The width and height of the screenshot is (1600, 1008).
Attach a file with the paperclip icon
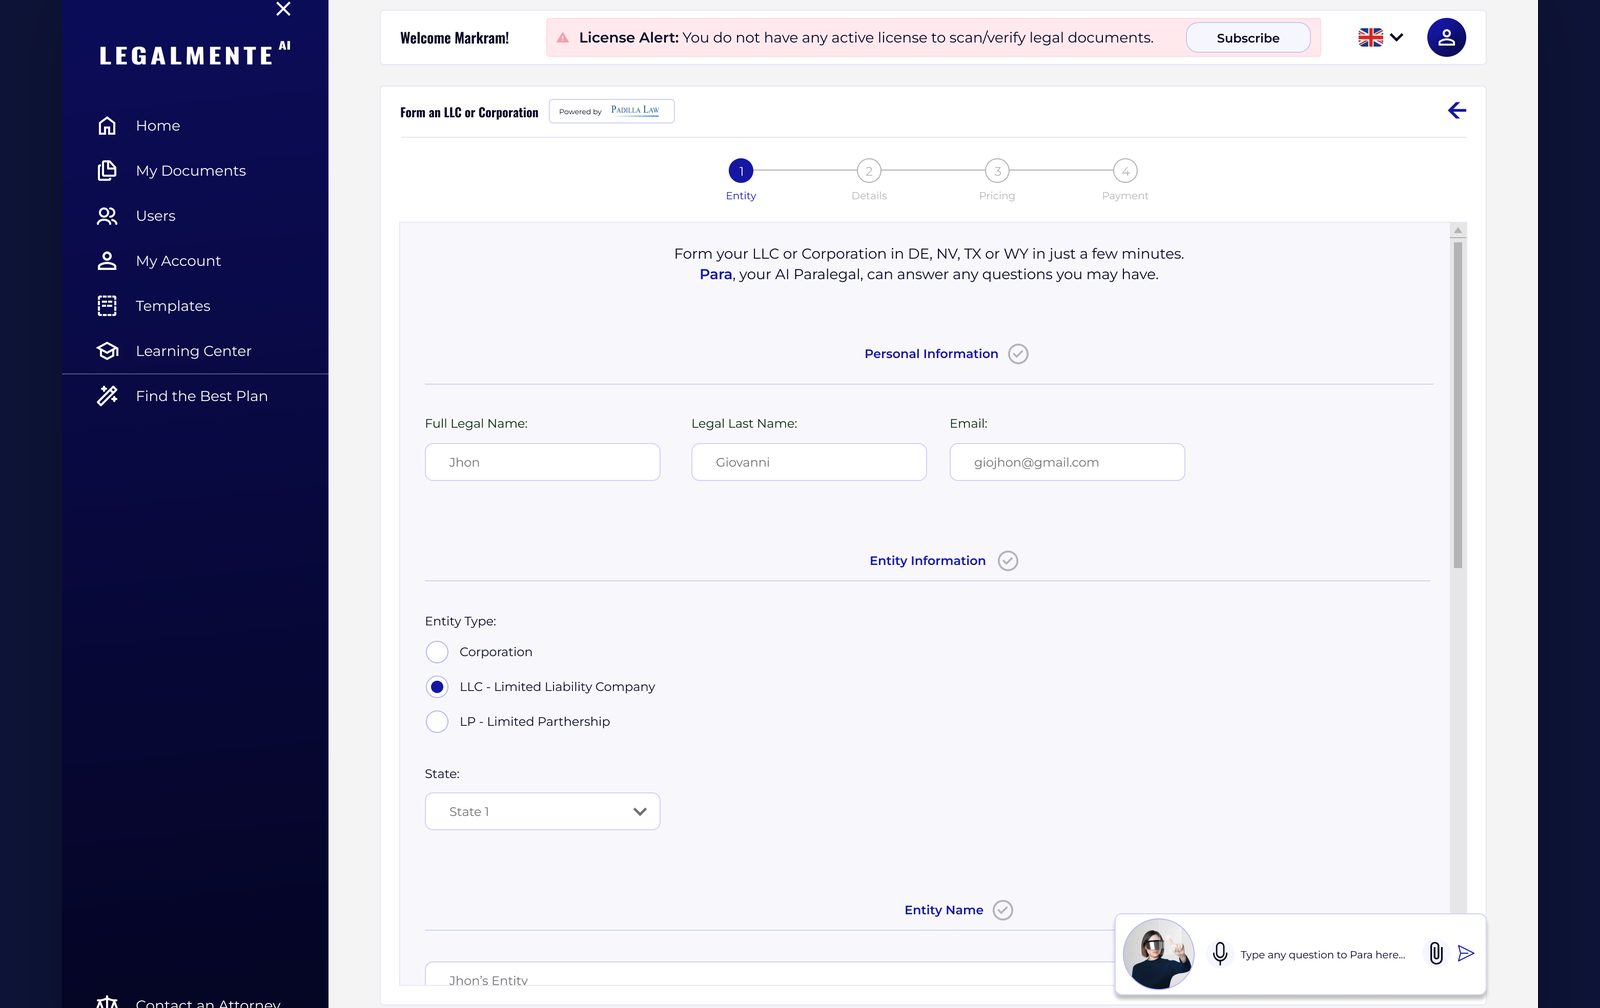(x=1436, y=954)
